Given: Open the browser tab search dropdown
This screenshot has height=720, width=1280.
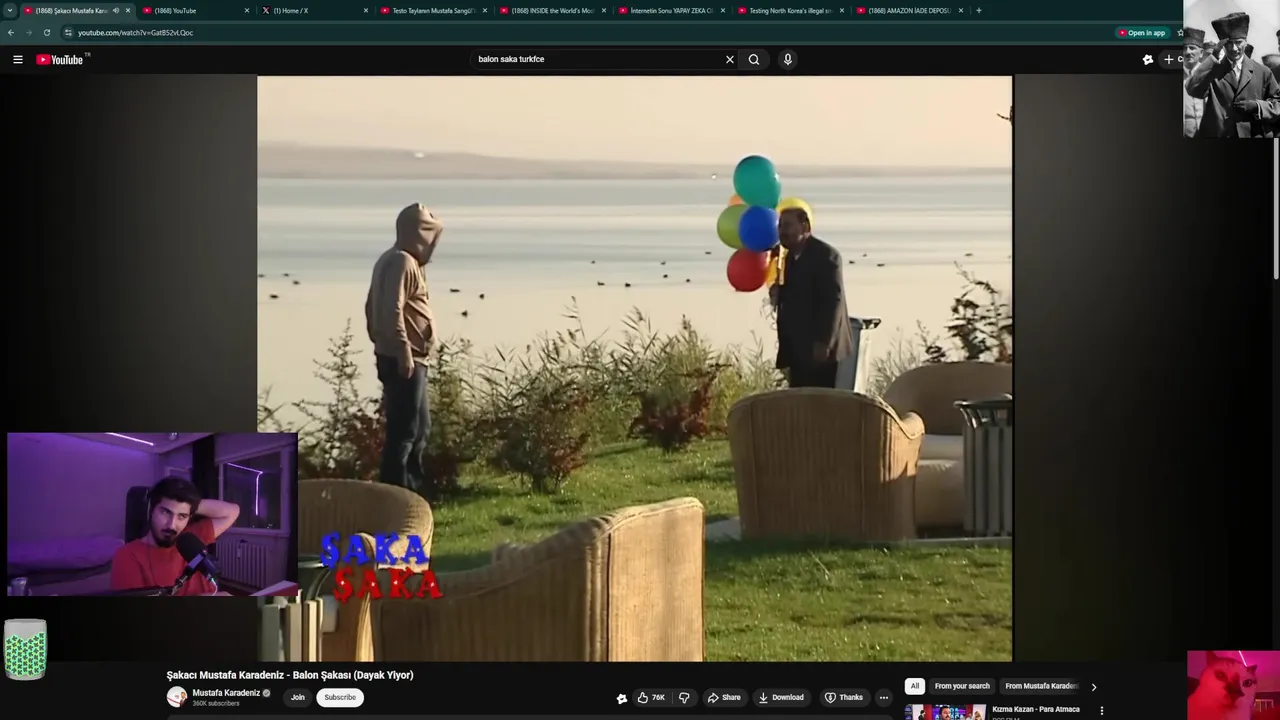Looking at the screenshot, I should [10, 10].
